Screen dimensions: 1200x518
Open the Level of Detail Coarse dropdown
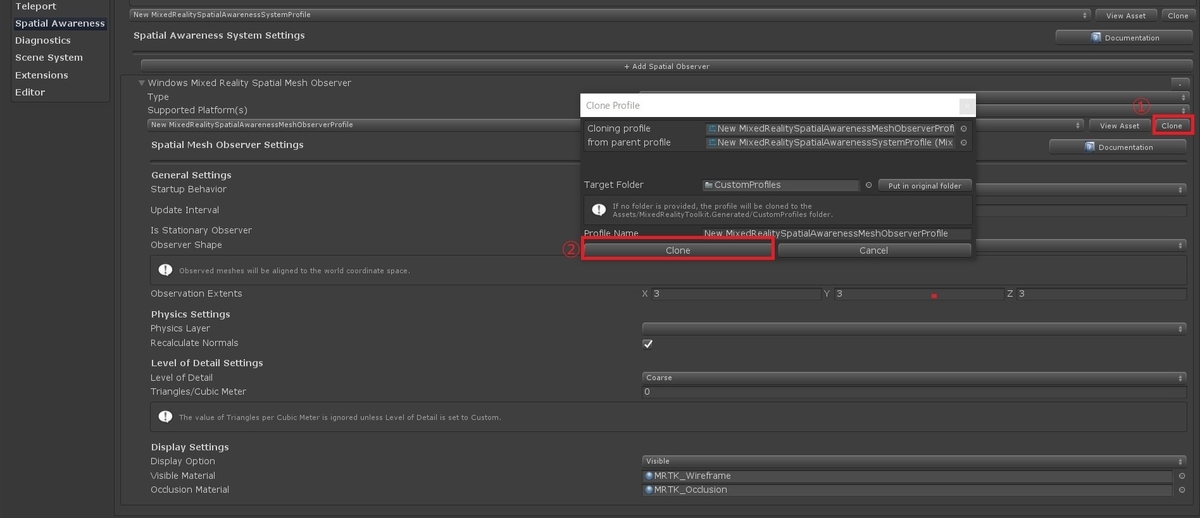pos(914,378)
